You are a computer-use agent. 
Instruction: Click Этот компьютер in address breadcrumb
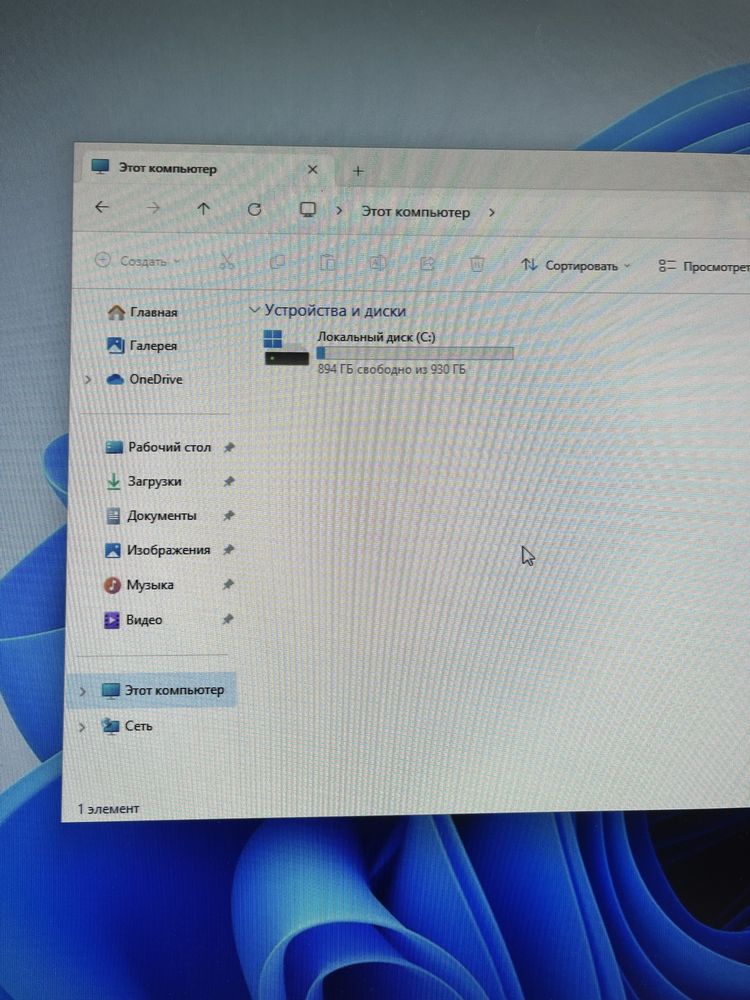416,212
